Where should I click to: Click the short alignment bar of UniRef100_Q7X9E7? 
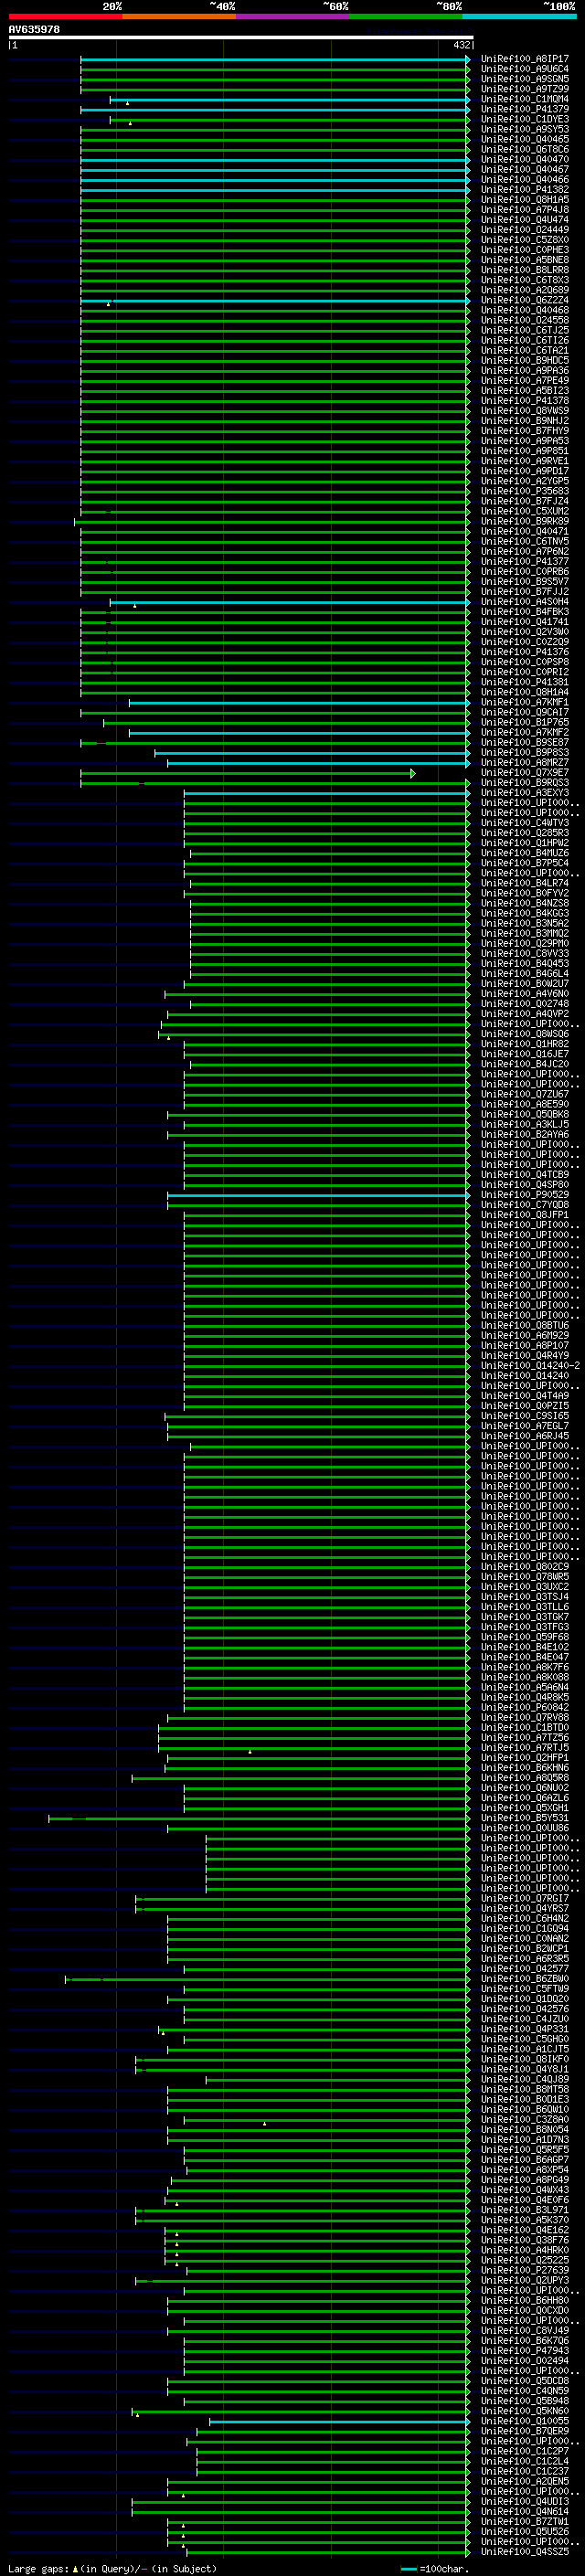(x=248, y=773)
